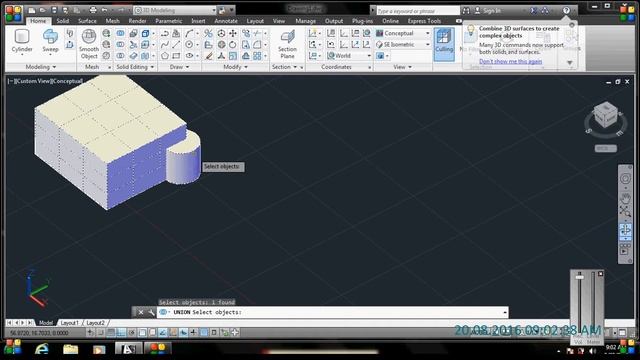The image size is (640, 360).
Task: Toggle Infer Constraints in status bar
Action: click(91, 333)
